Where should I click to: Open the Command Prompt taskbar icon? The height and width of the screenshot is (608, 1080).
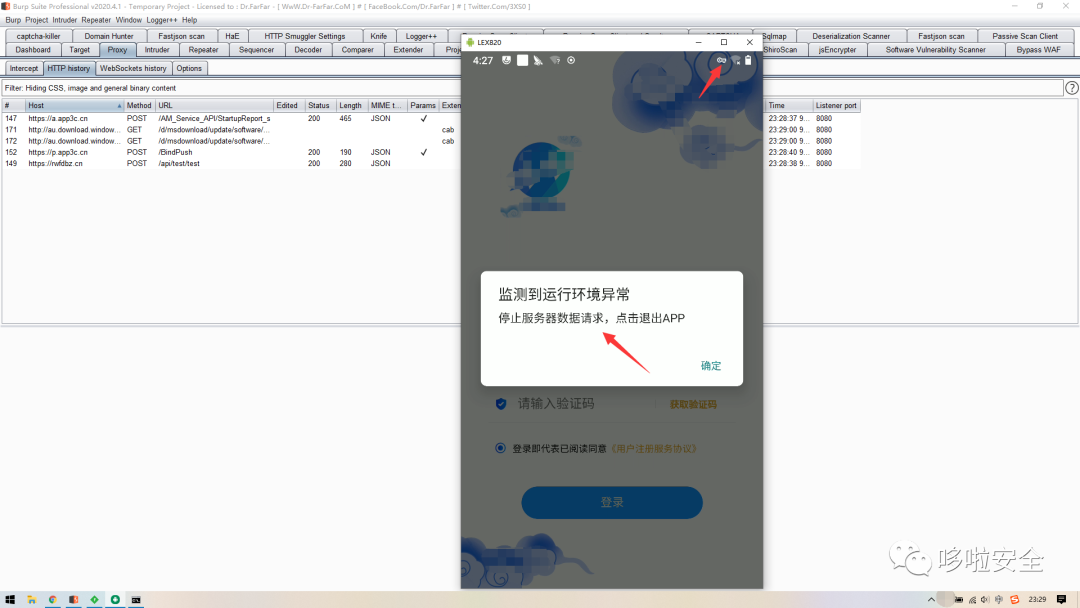[136, 599]
